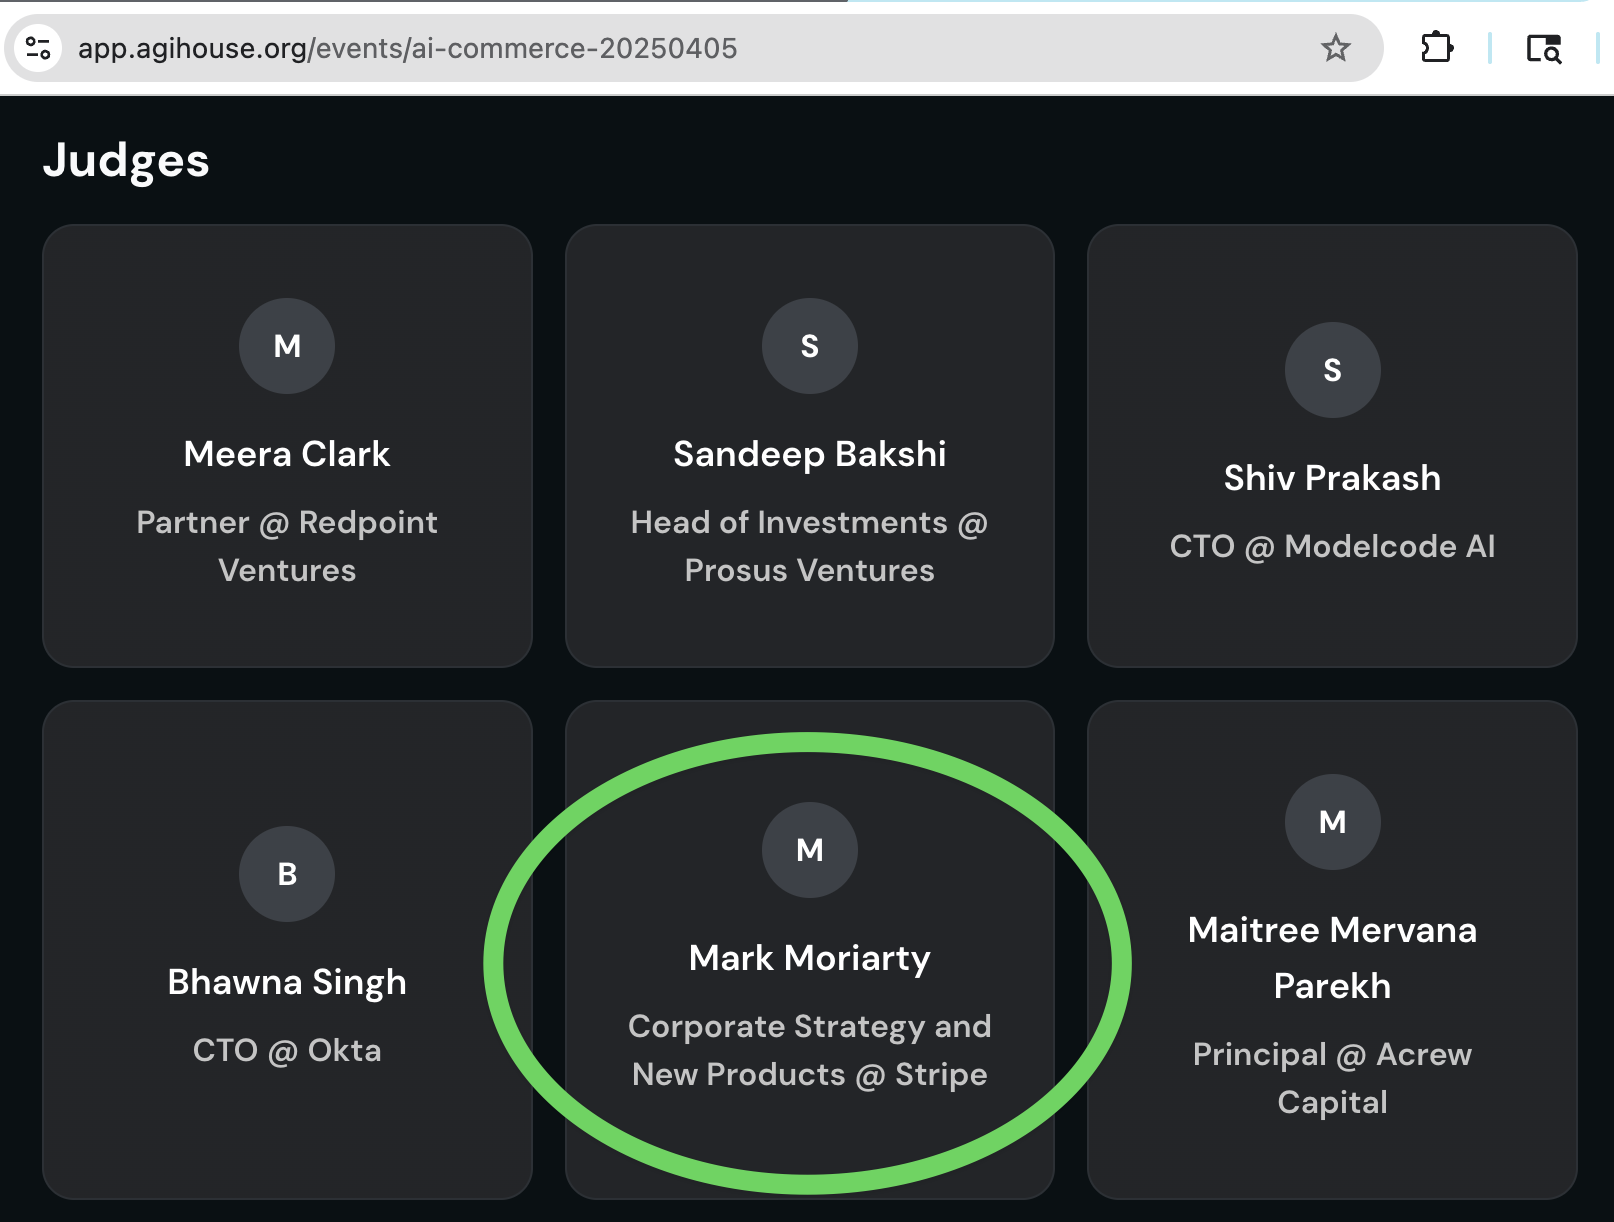Click the Maitree Mervana Parekh name
This screenshot has height=1222, width=1614.
coord(1332,957)
